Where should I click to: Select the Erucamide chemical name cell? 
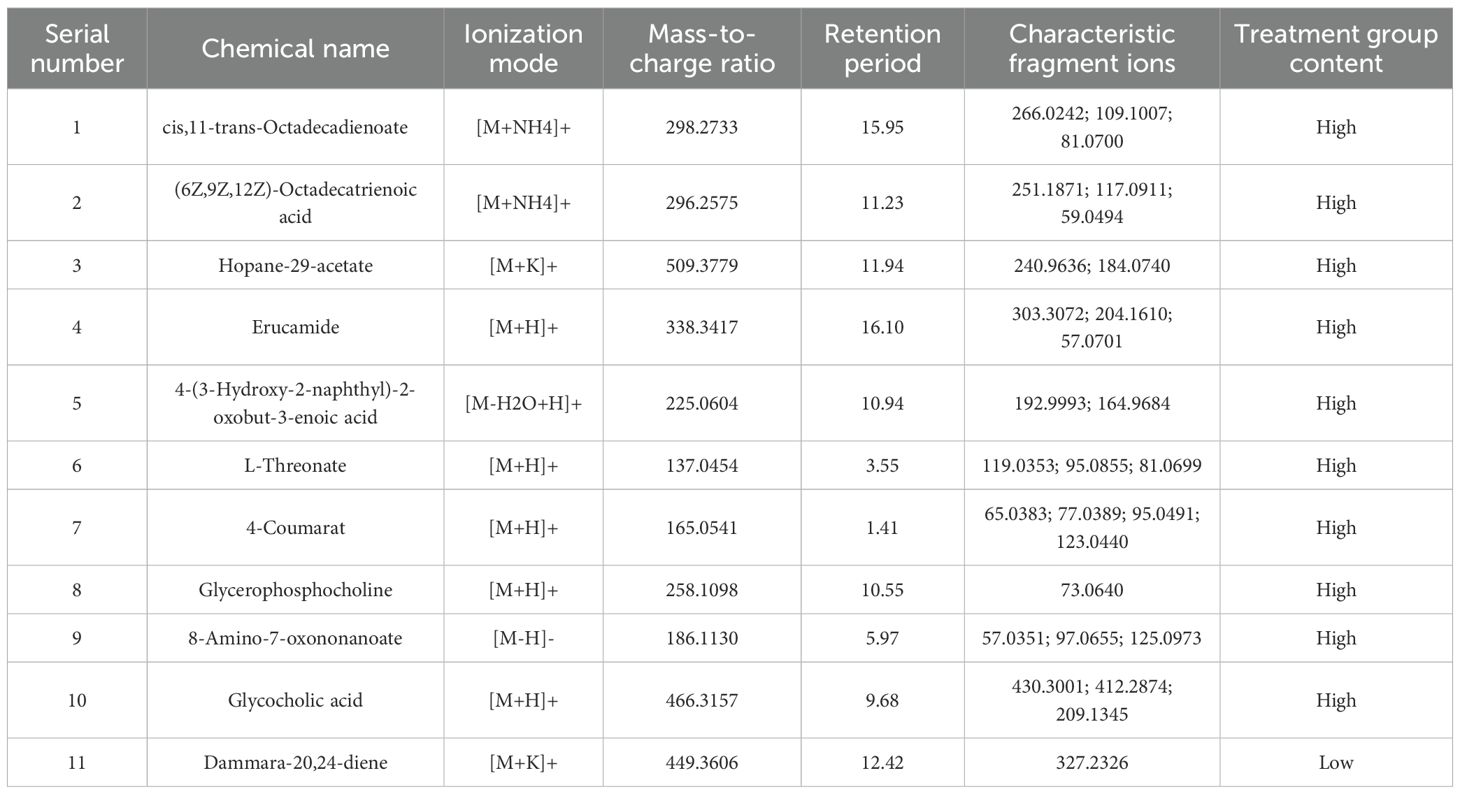click(x=295, y=327)
